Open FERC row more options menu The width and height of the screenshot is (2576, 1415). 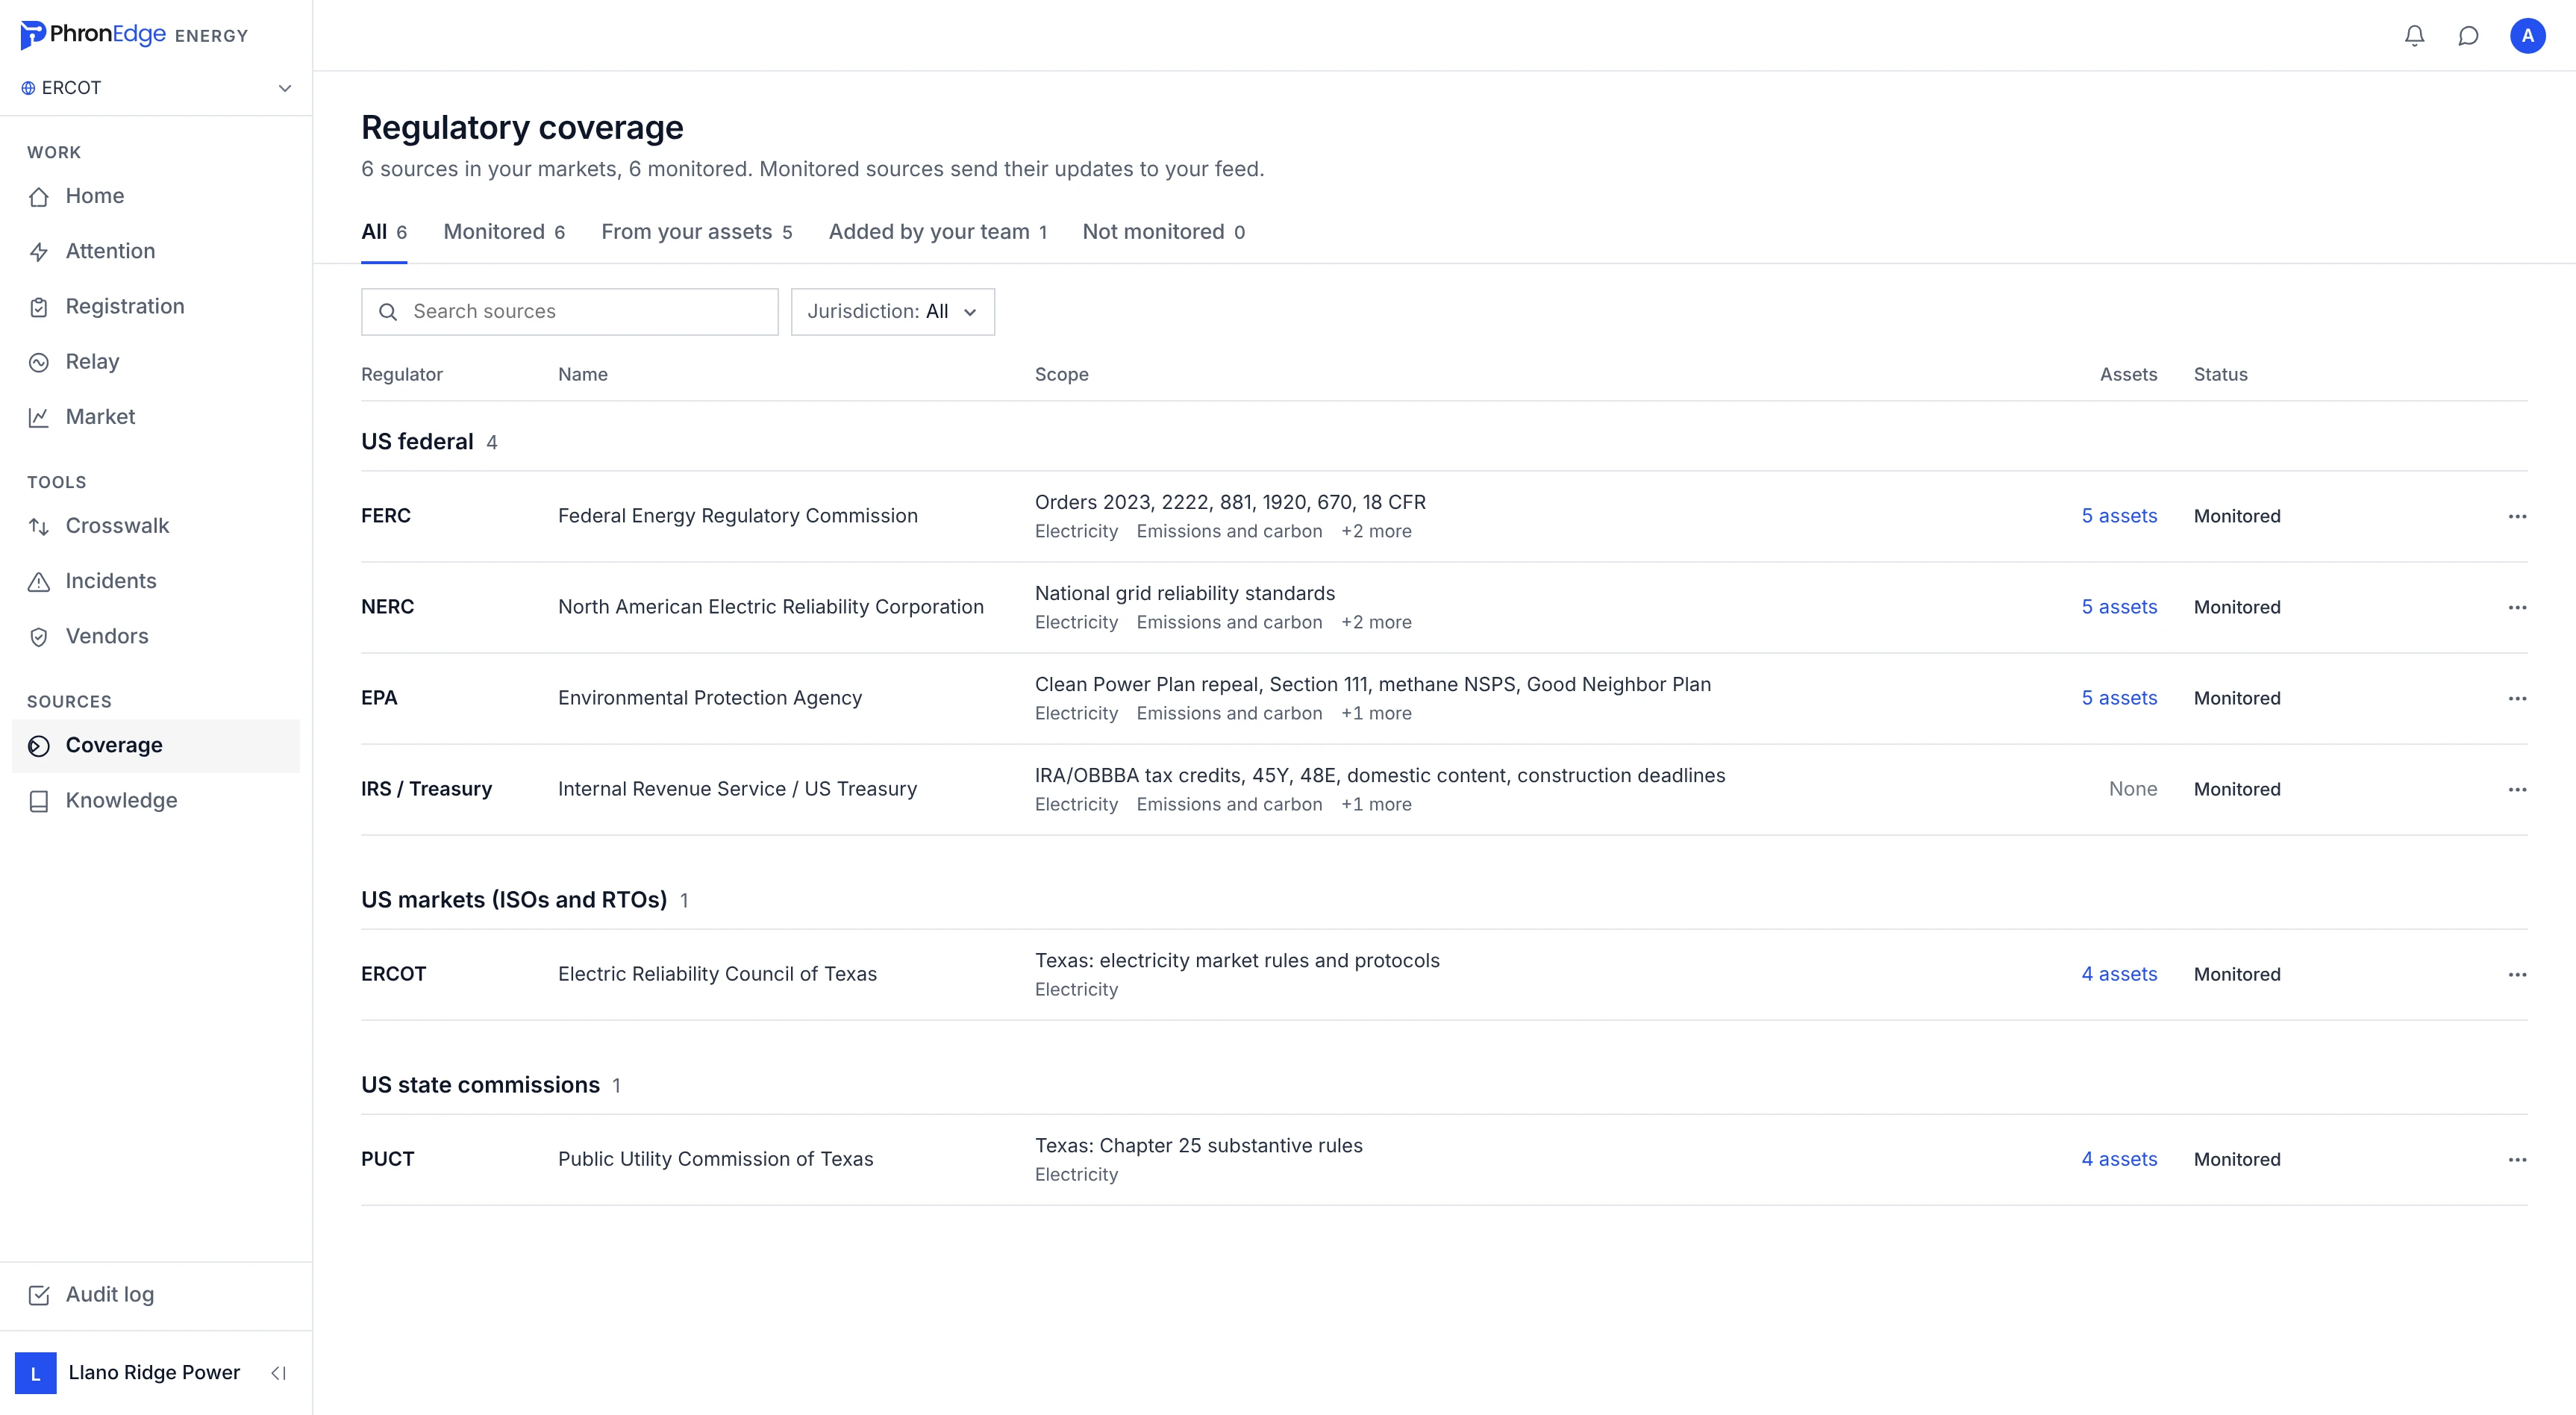(x=2517, y=516)
